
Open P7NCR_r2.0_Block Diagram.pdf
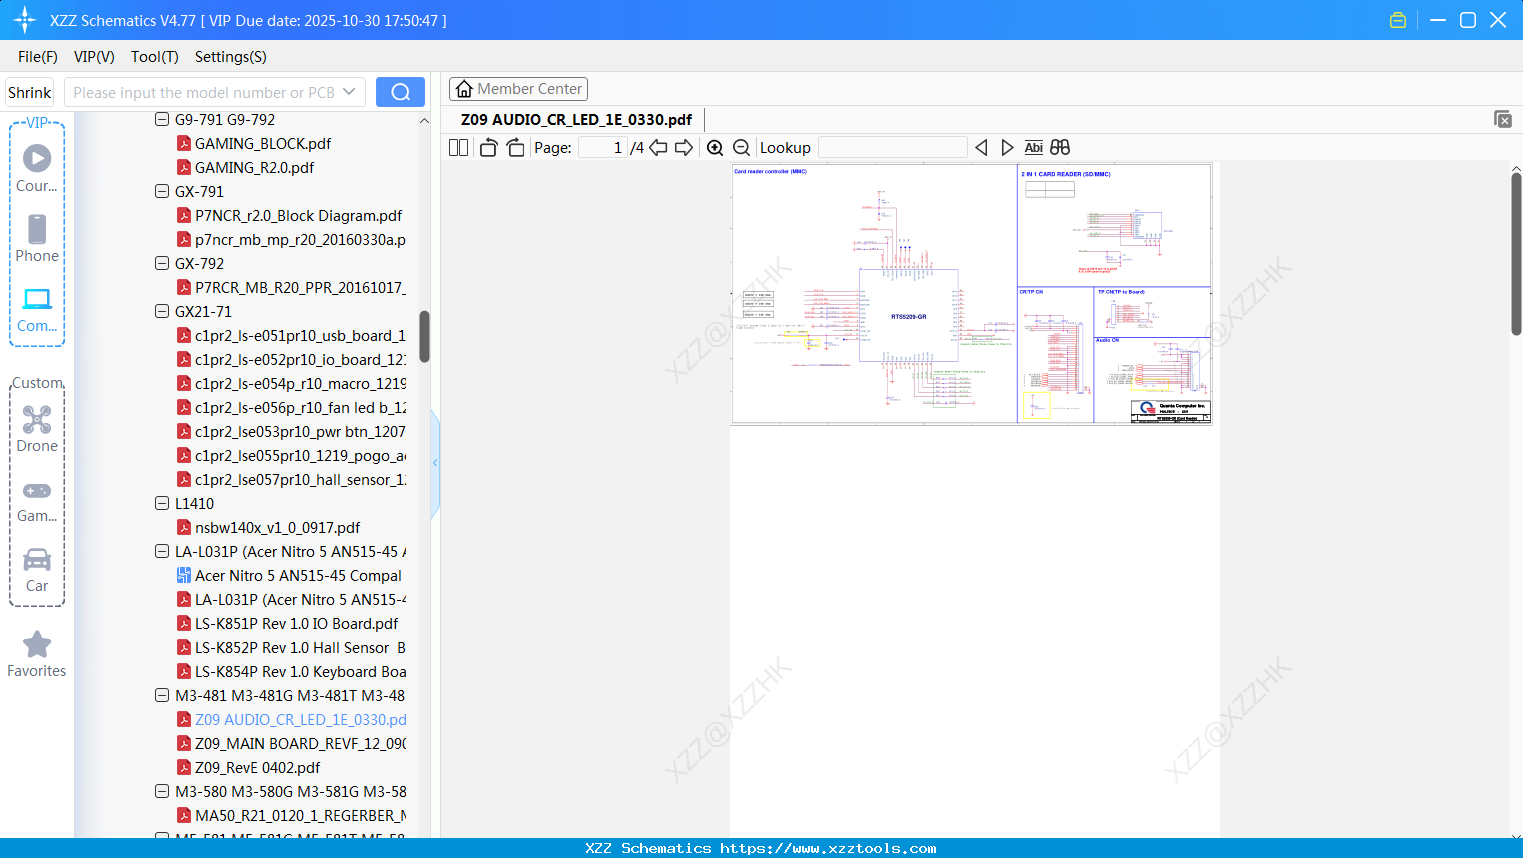tap(298, 215)
